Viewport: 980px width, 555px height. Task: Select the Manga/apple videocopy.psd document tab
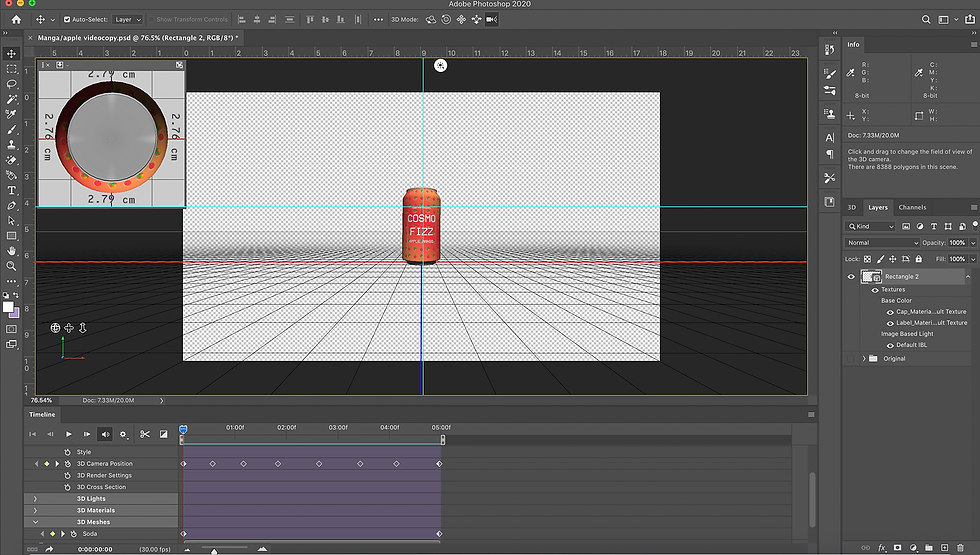pyautogui.click(x=138, y=38)
